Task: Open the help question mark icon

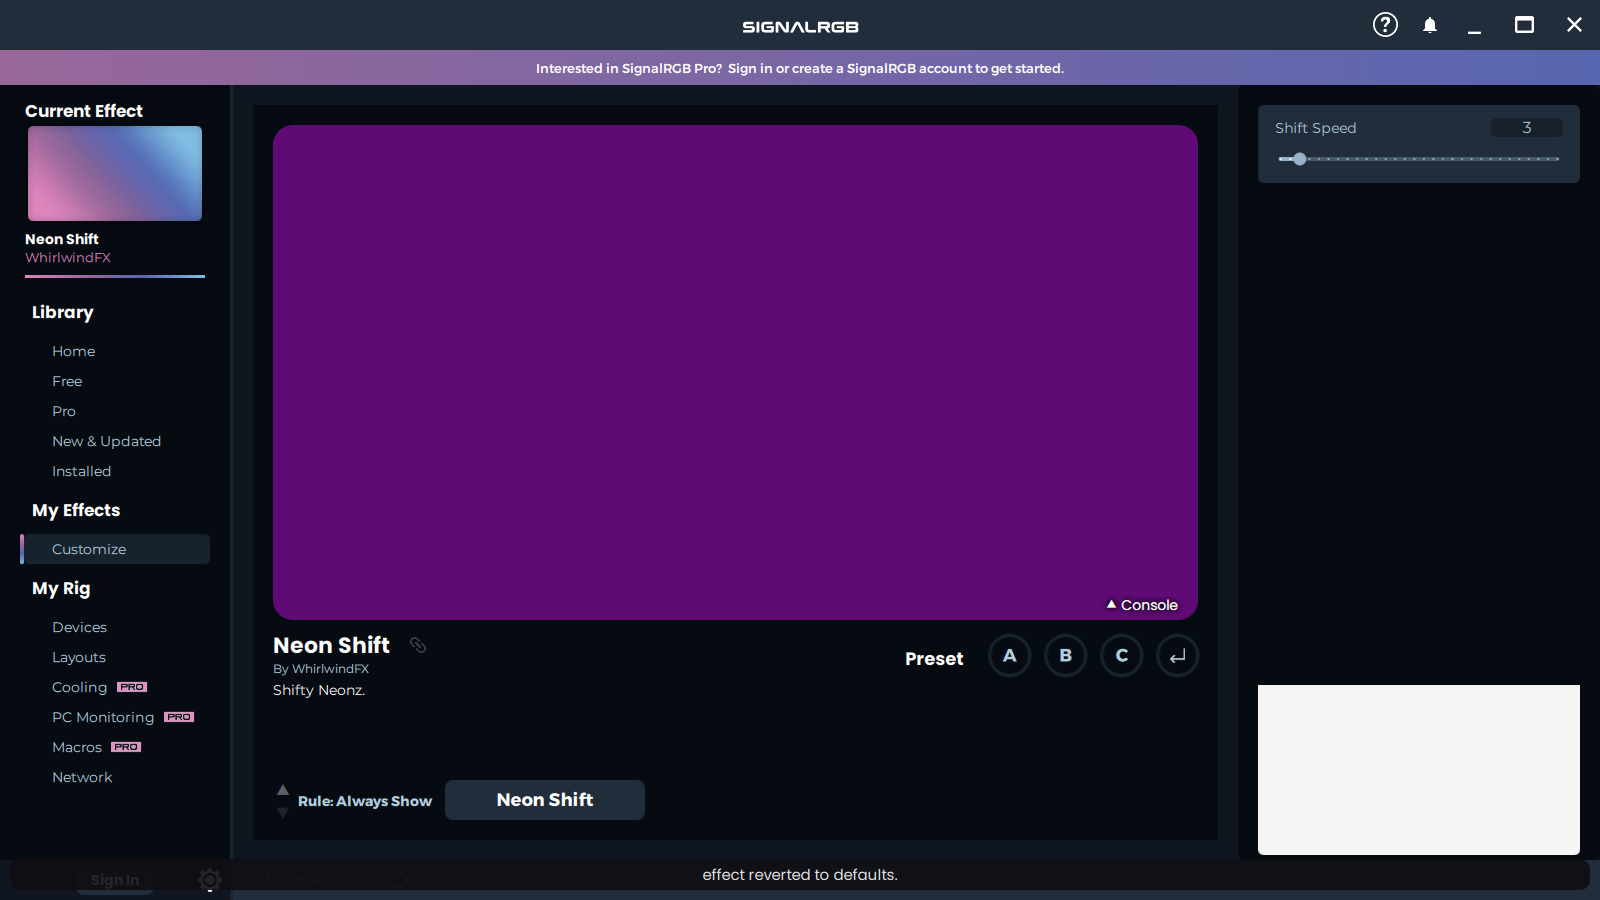Action: tap(1385, 25)
